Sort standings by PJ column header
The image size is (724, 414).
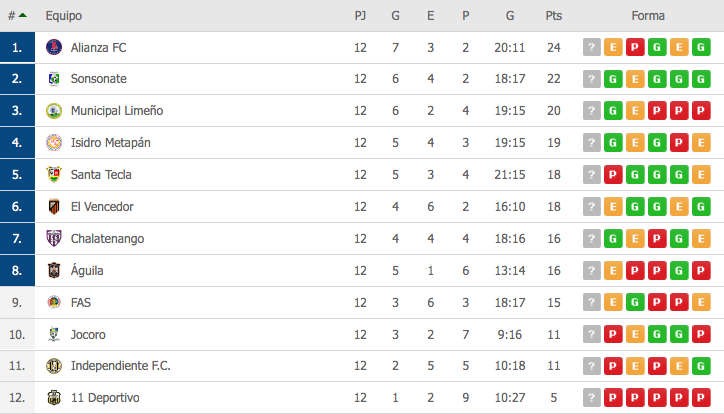point(360,16)
